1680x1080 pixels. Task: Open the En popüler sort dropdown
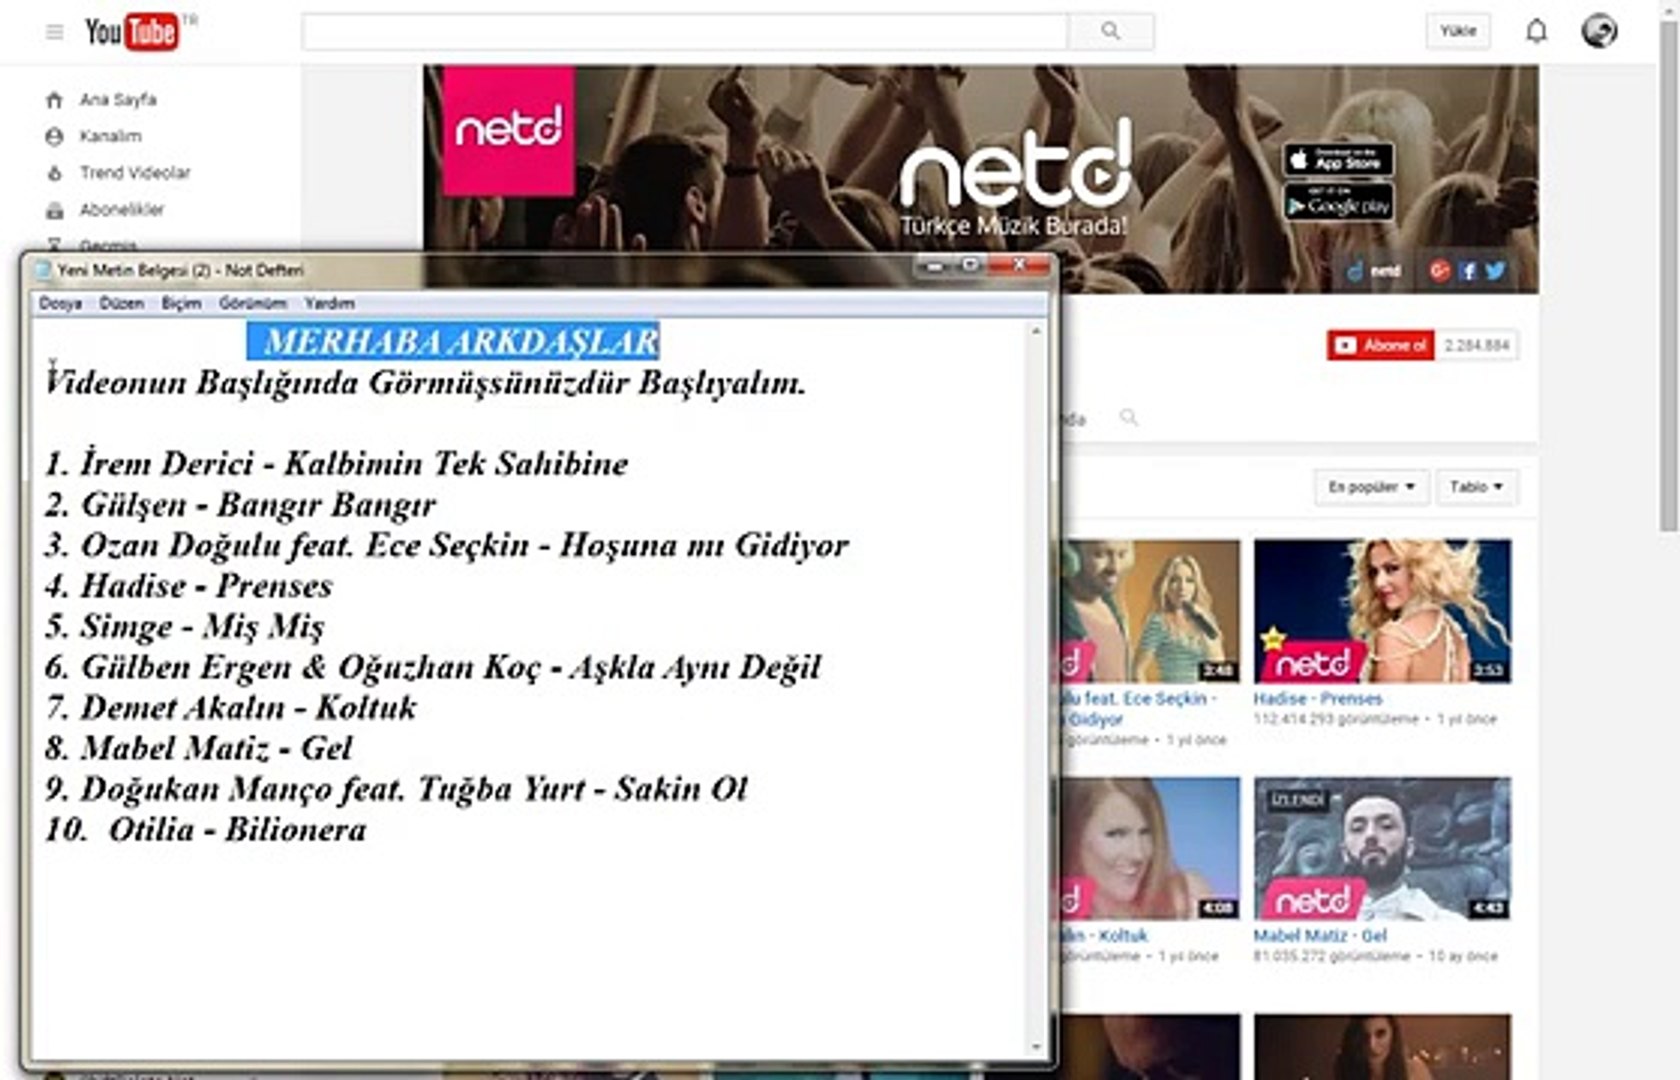click(x=1371, y=487)
